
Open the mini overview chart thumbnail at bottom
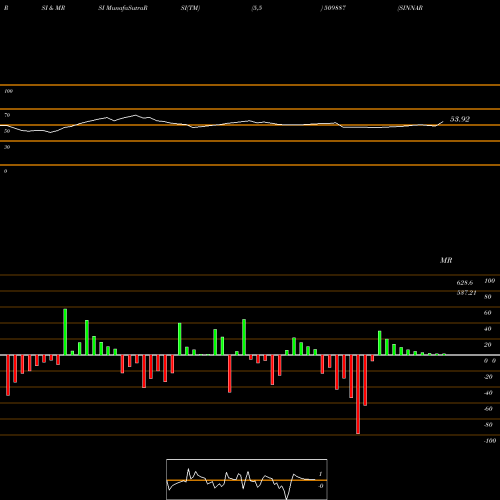[x=247, y=479]
